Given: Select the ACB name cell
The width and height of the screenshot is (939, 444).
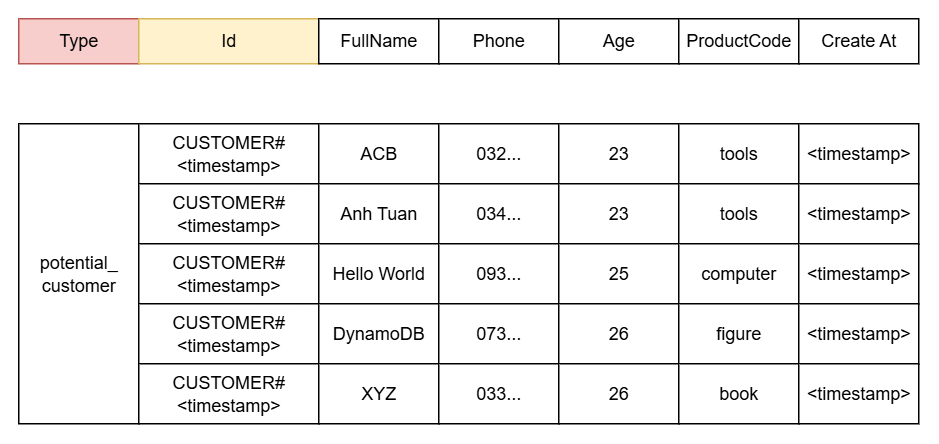Looking at the screenshot, I should [378, 154].
